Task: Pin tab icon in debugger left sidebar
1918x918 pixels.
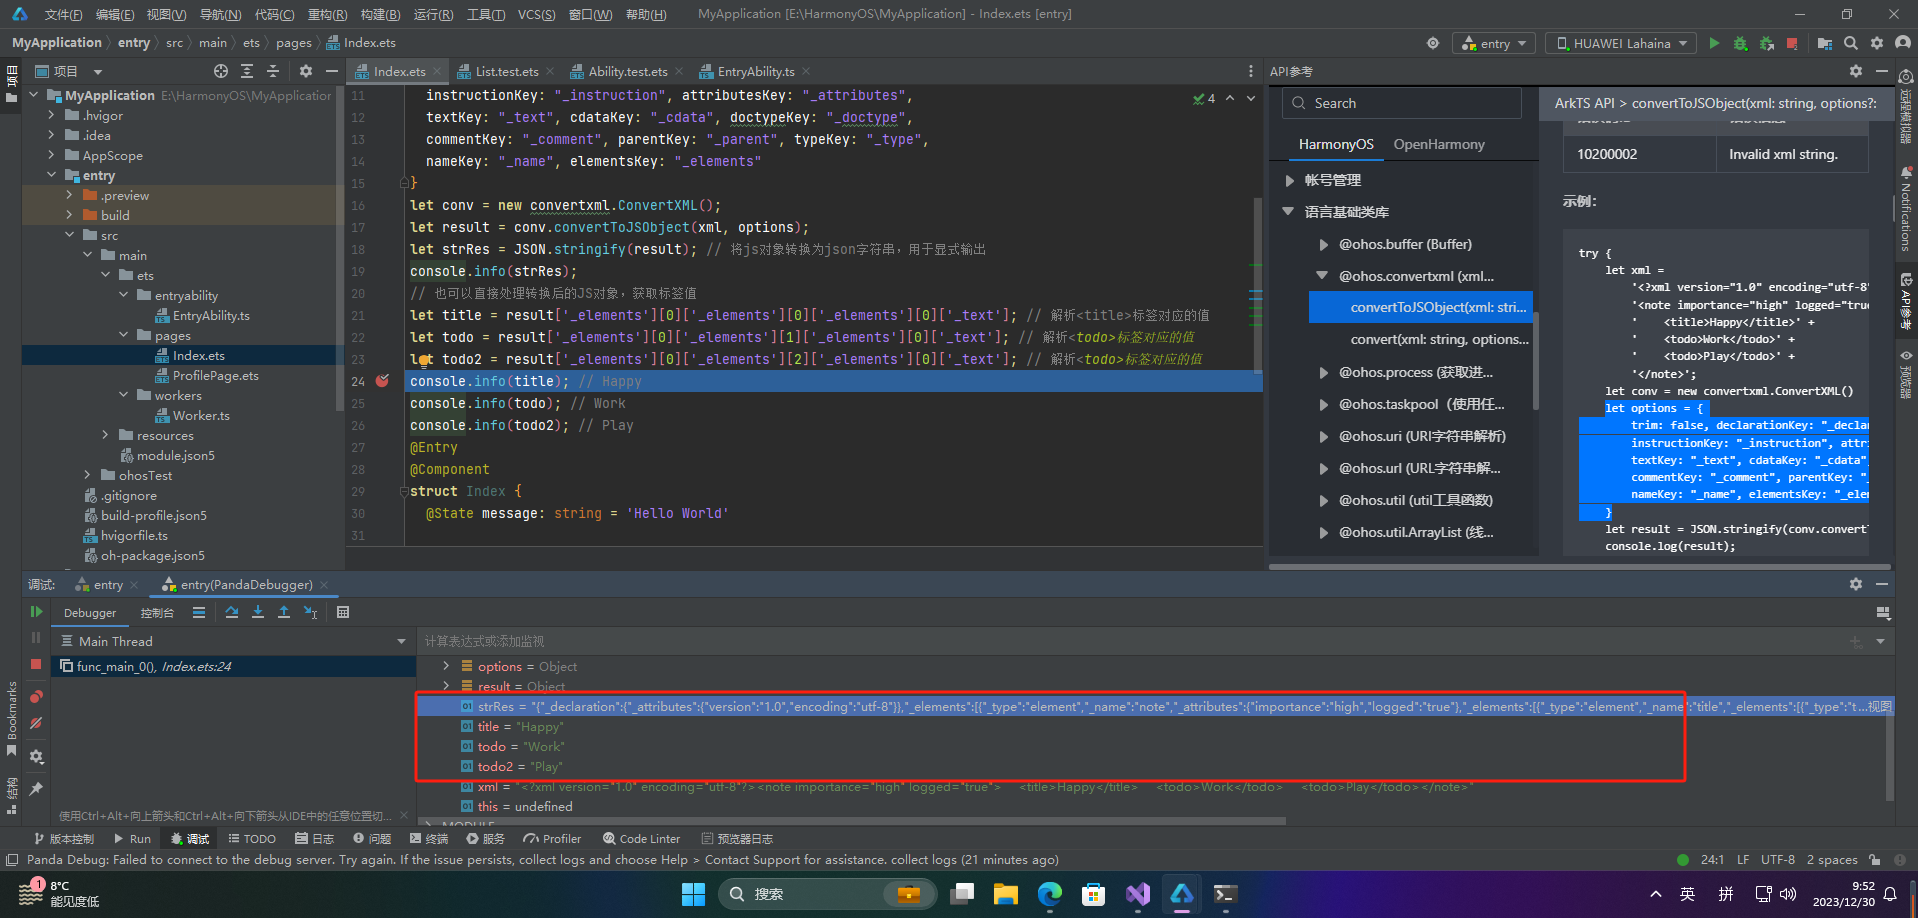Action: pos(36,789)
